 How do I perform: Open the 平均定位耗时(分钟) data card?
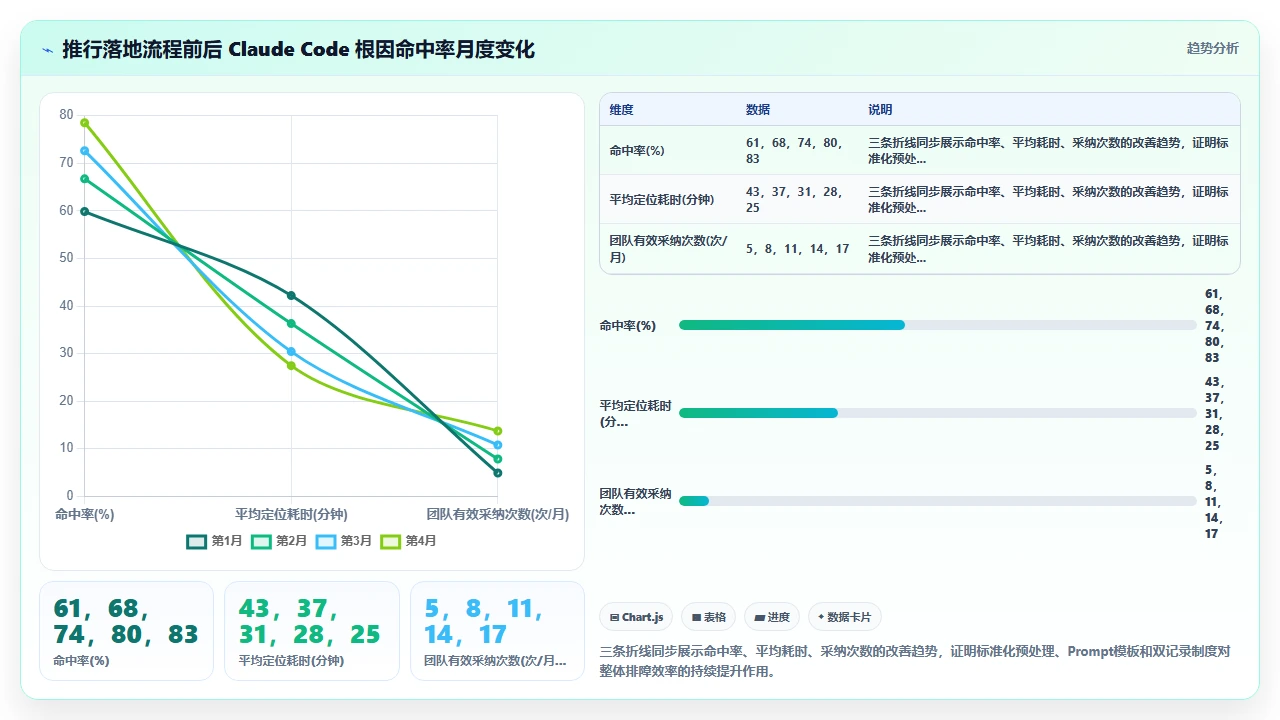click(311, 631)
